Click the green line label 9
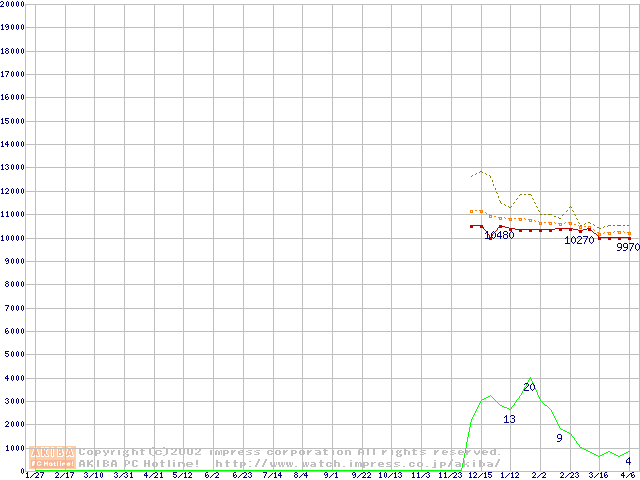Image resolution: width=640 pixels, height=480 pixels. point(559,438)
